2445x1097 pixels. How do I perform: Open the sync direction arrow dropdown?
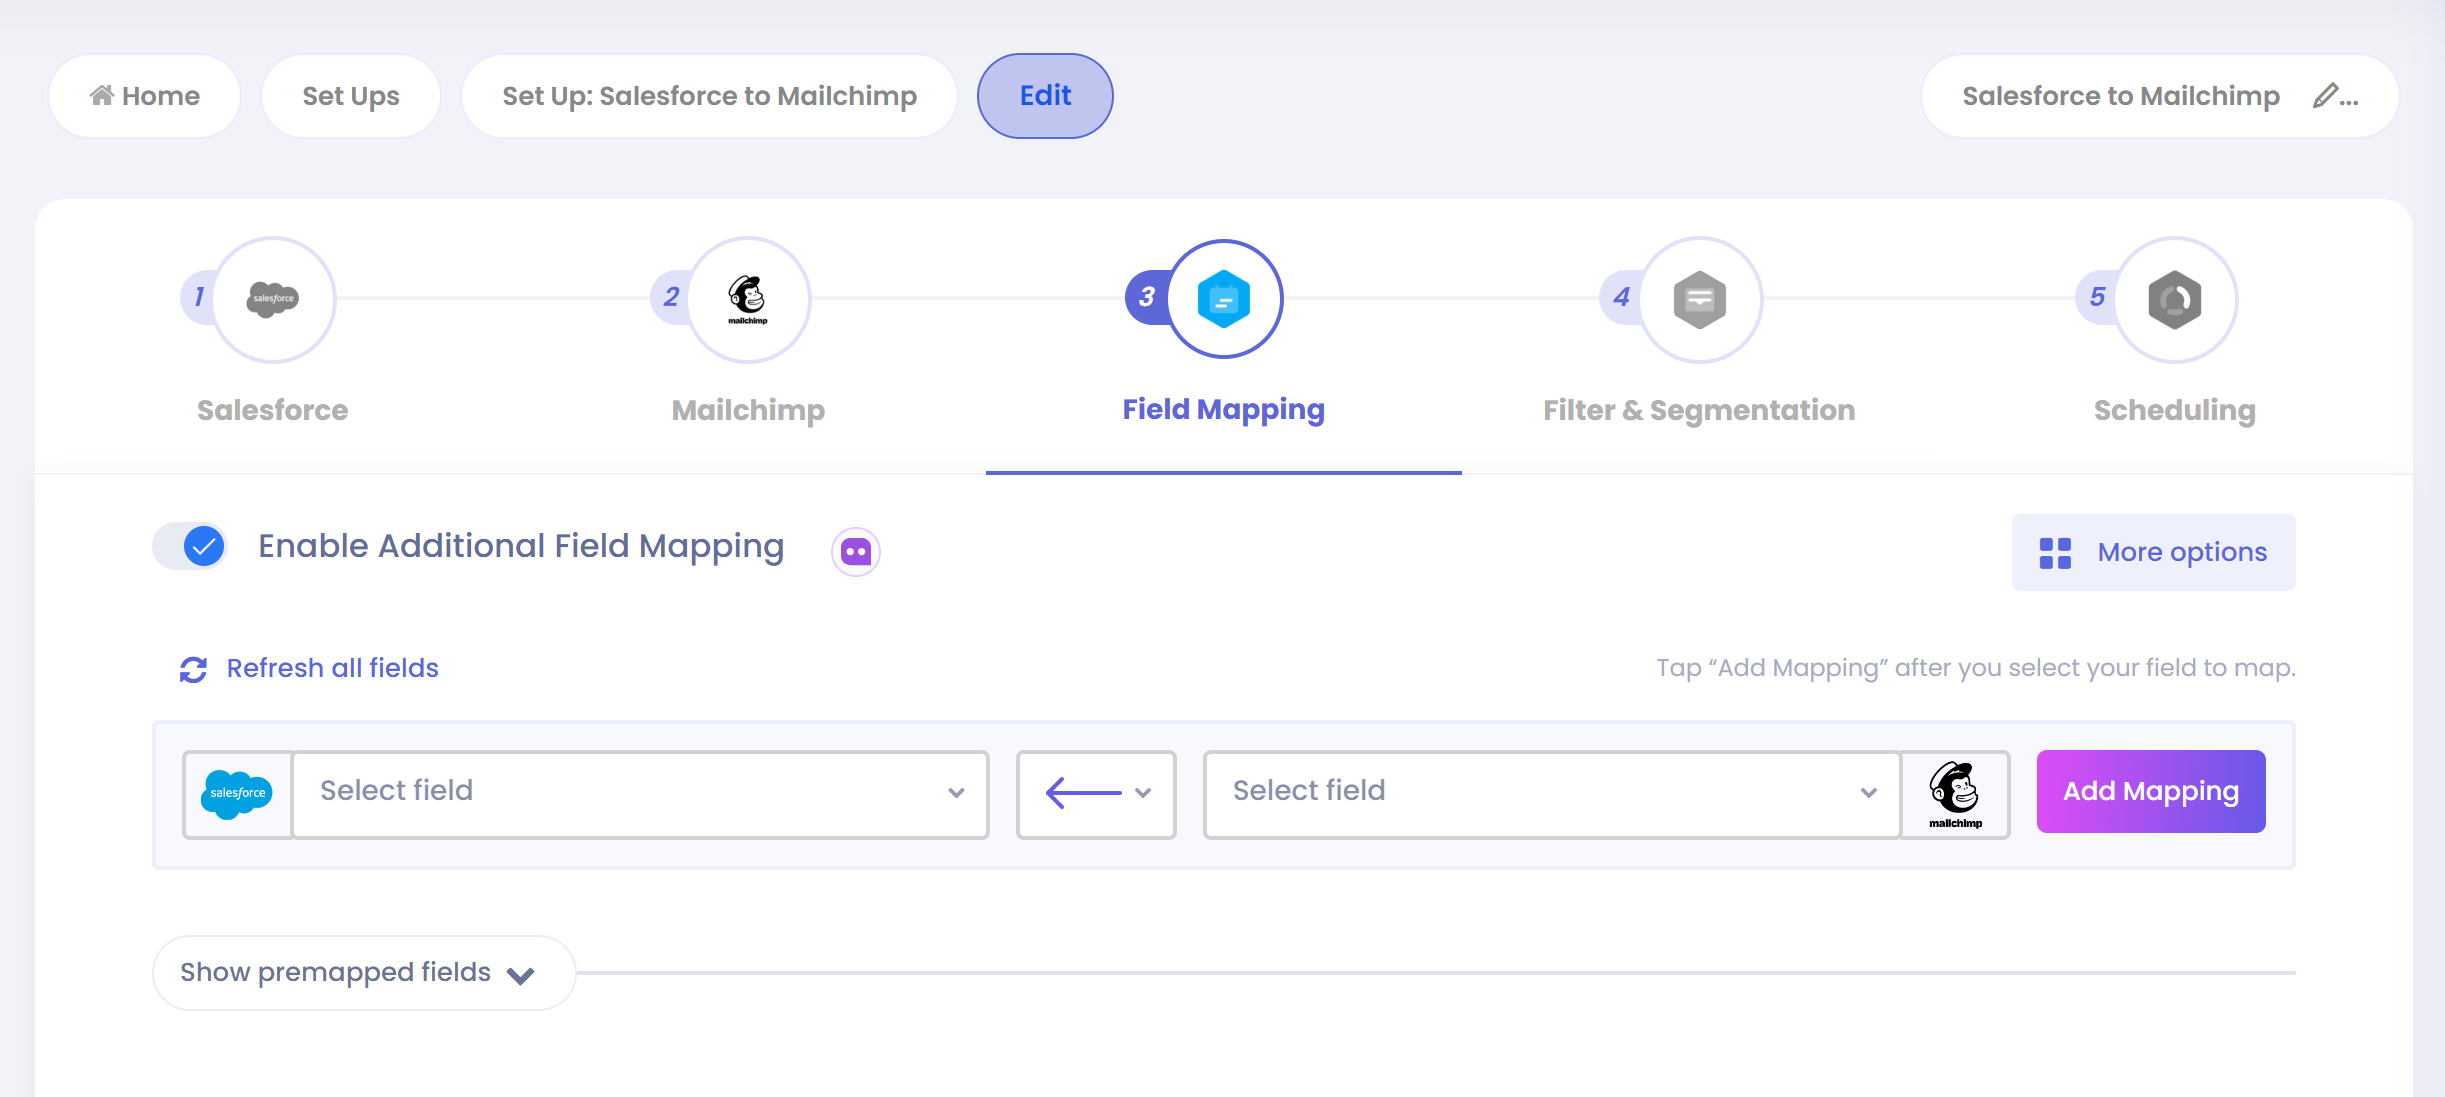pyautogui.click(x=1096, y=794)
